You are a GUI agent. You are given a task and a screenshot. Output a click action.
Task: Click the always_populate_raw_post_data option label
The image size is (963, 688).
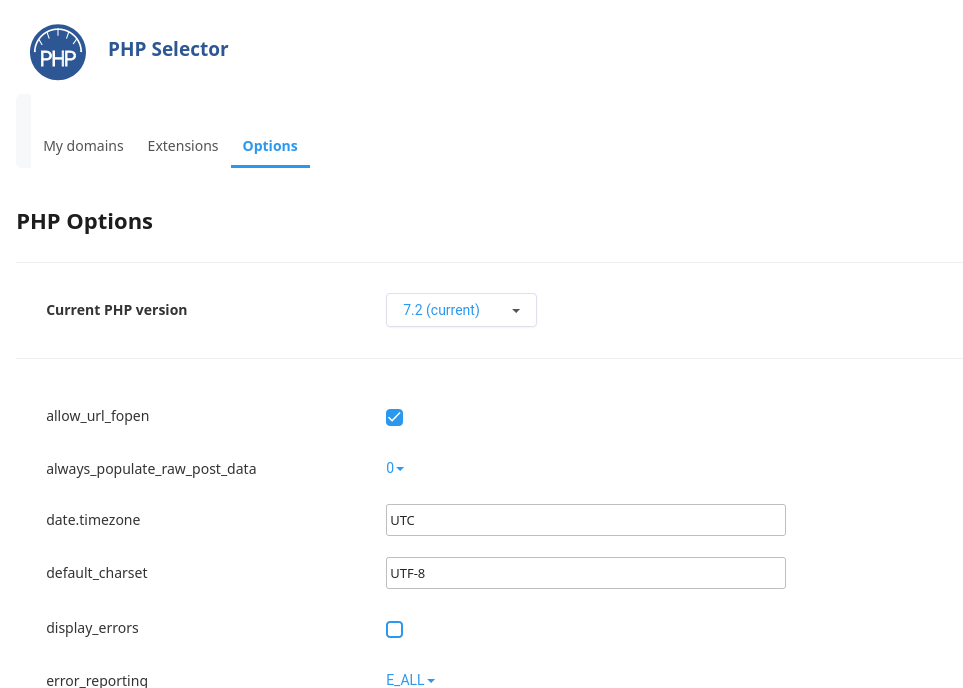pos(151,468)
